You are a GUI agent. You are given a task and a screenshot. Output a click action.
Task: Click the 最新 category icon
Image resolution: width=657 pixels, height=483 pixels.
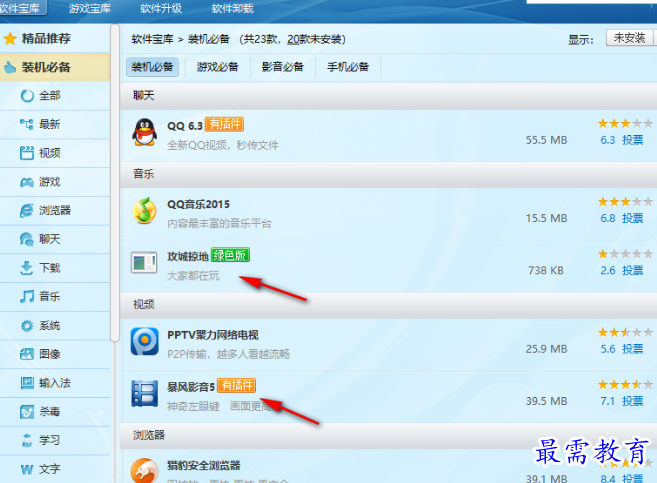point(27,124)
